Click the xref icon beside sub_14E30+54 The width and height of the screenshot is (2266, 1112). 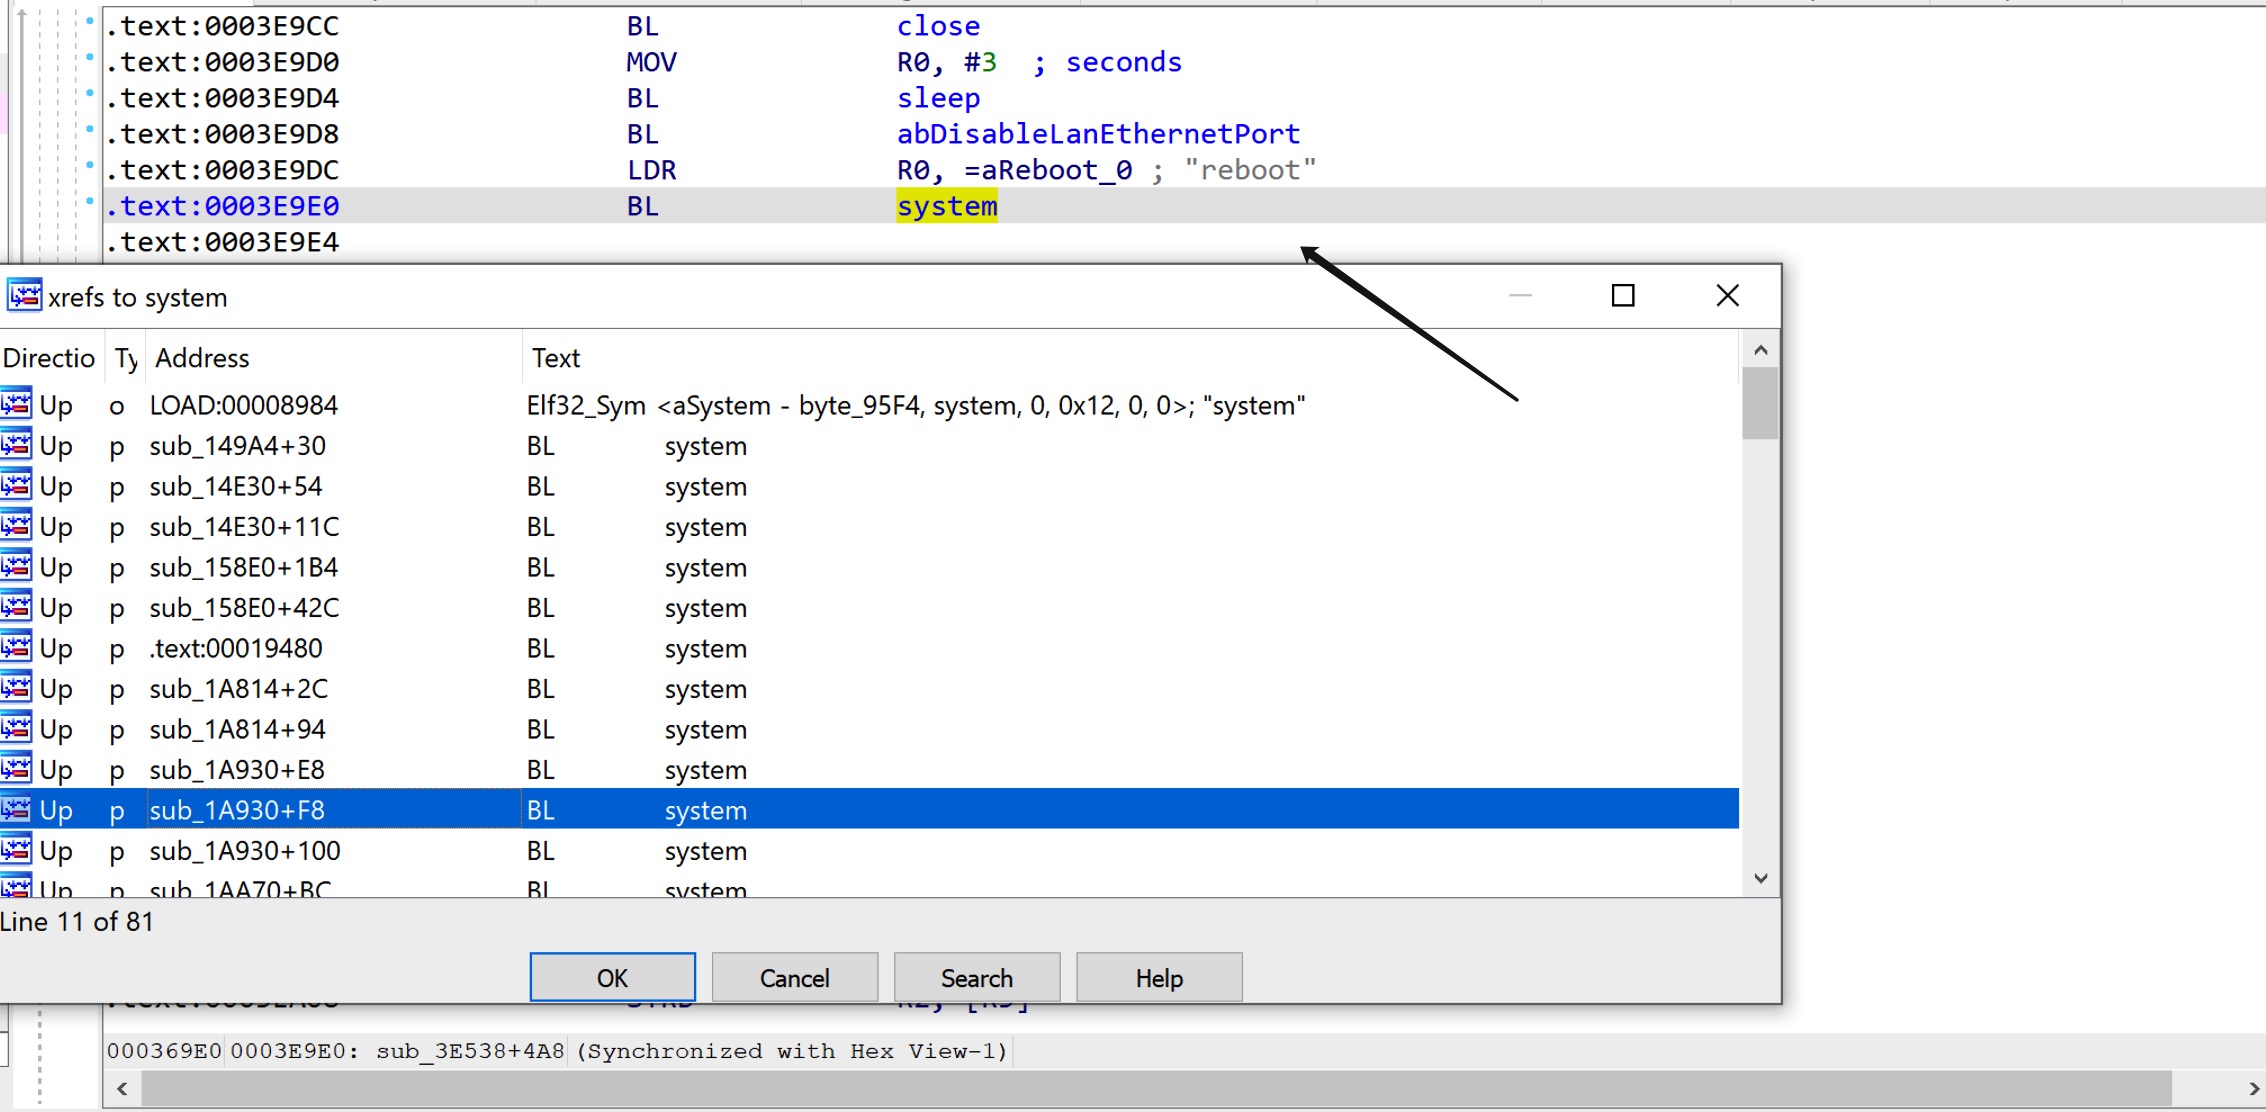point(17,486)
